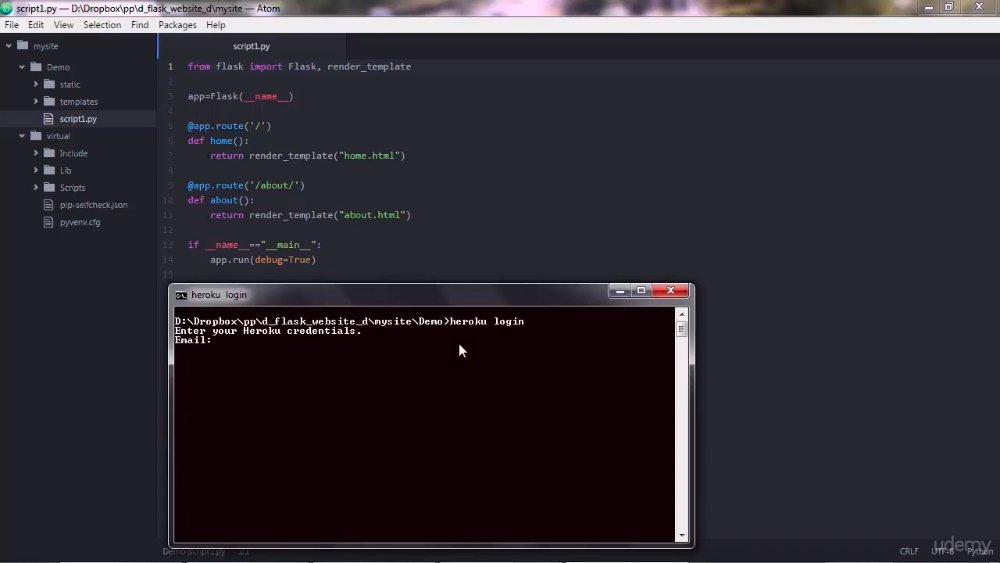Click the static folder icon
The width and height of the screenshot is (1000, 563).
(50, 84)
